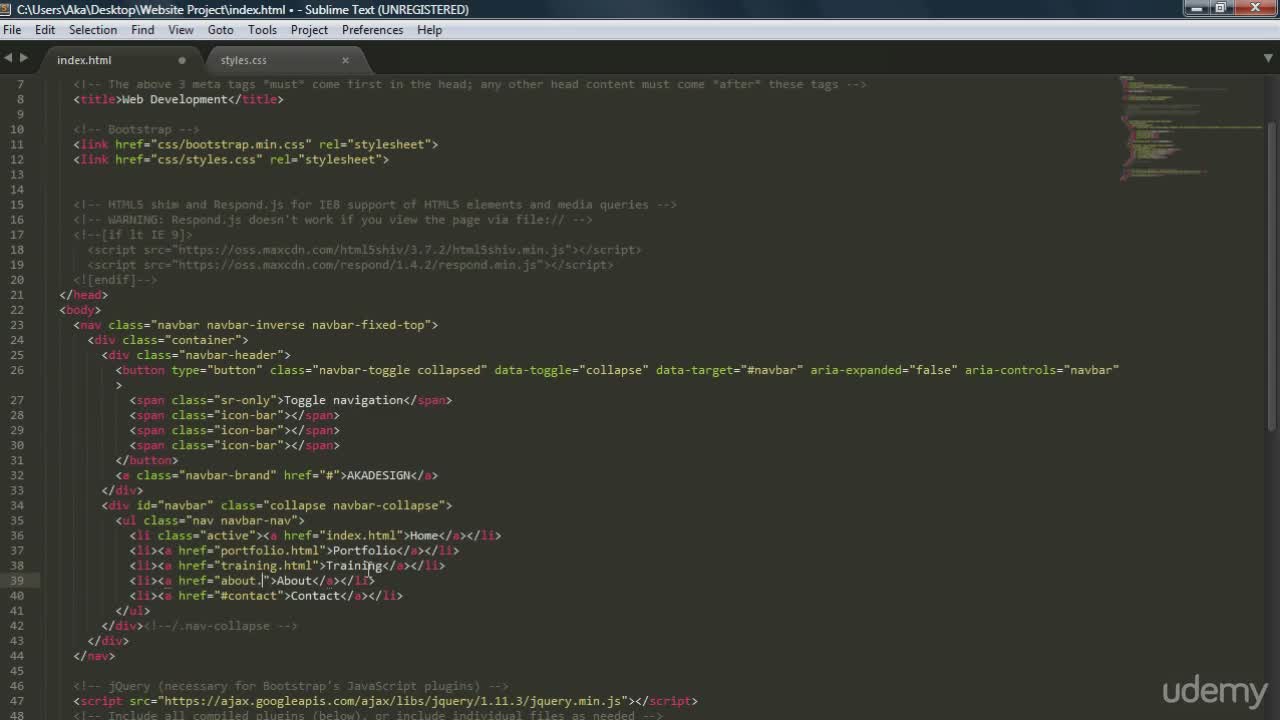Open the File menu
This screenshot has width=1280, height=720.
tap(12, 30)
